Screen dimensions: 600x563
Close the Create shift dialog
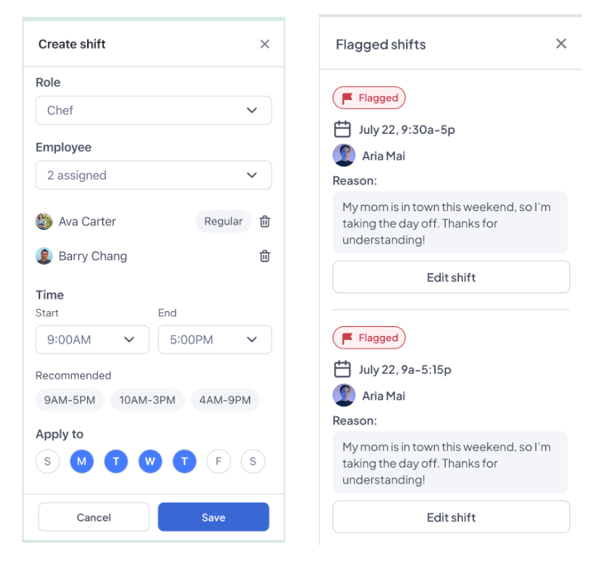coord(264,44)
